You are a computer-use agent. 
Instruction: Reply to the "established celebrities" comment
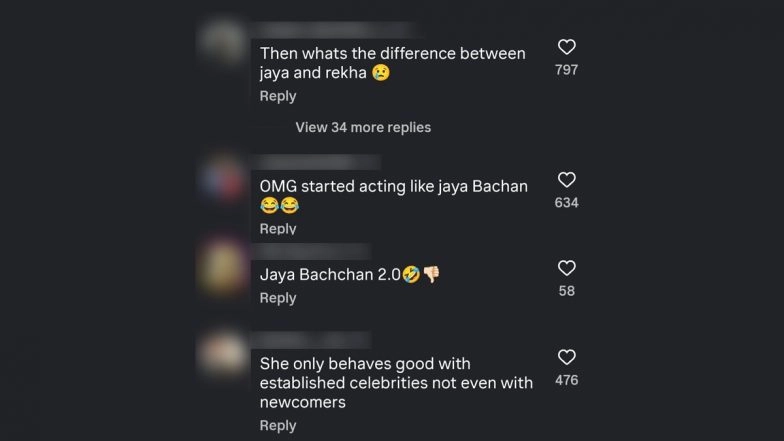[278, 425]
